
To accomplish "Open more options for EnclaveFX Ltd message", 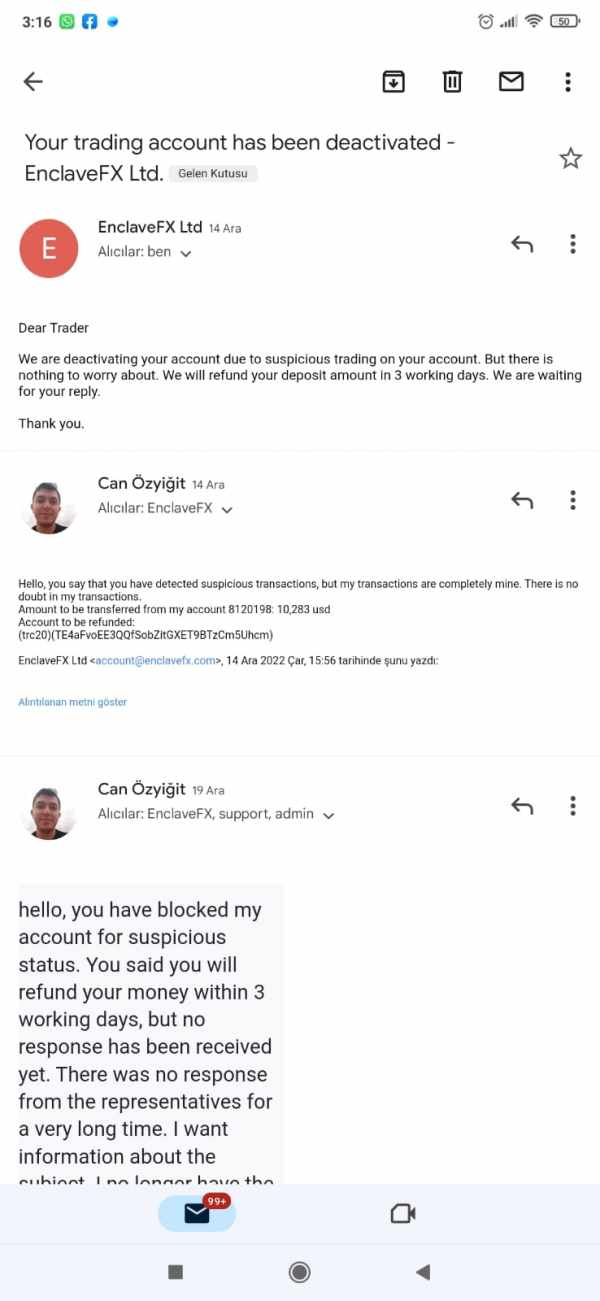I will (573, 244).
